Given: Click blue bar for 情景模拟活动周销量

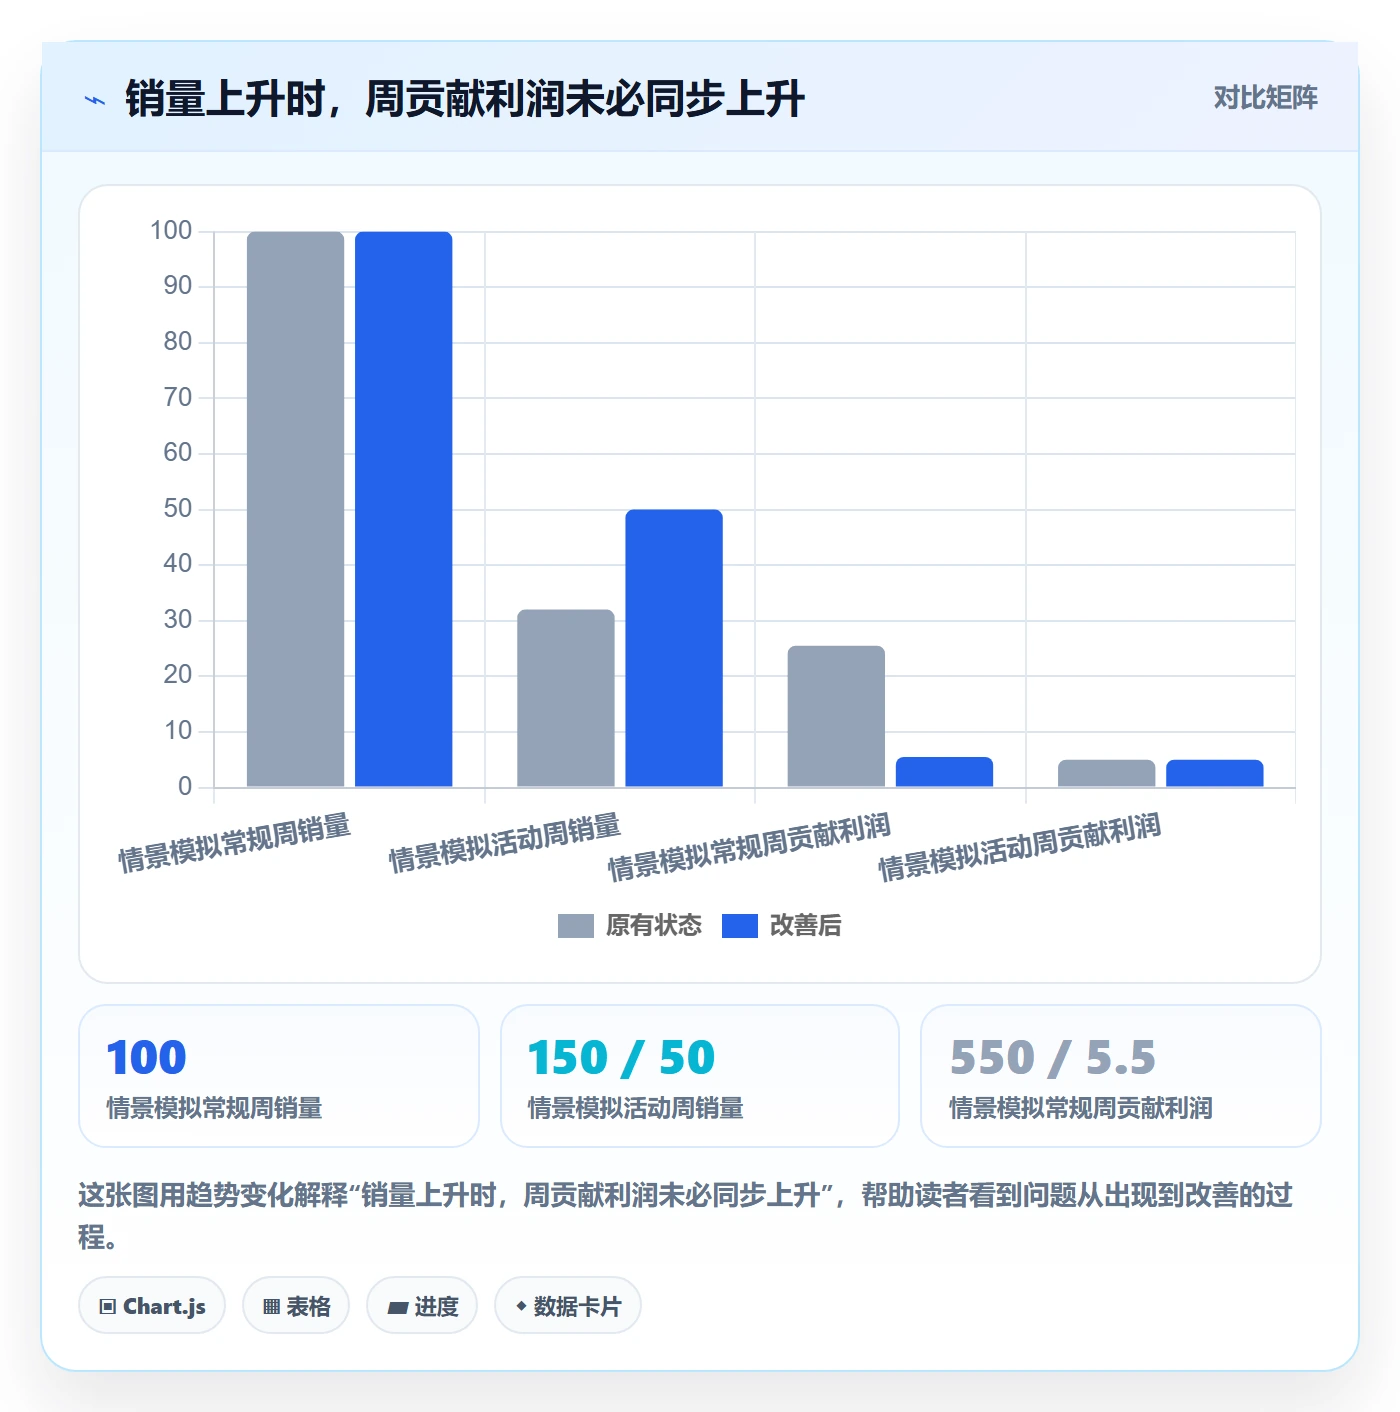Looking at the screenshot, I should (674, 648).
